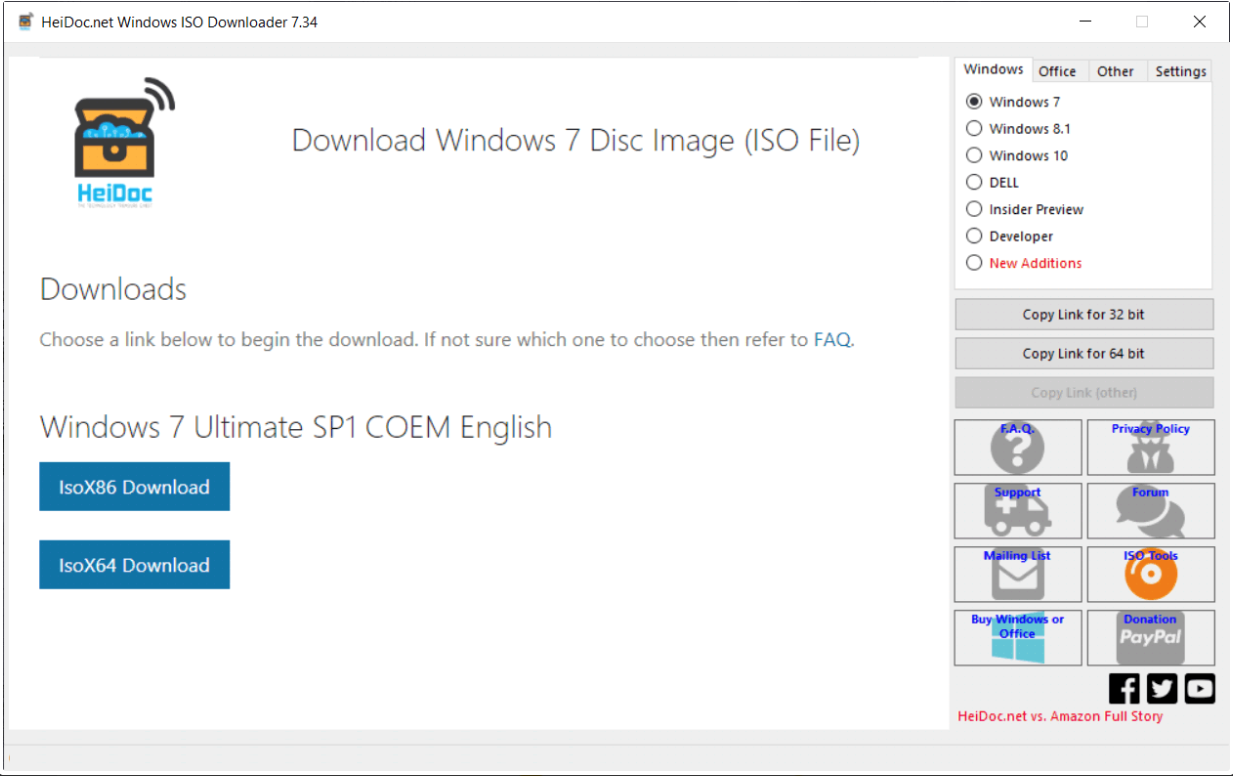
Task: Open the Forum speech bubbles icon
Action: point(1151,511)
